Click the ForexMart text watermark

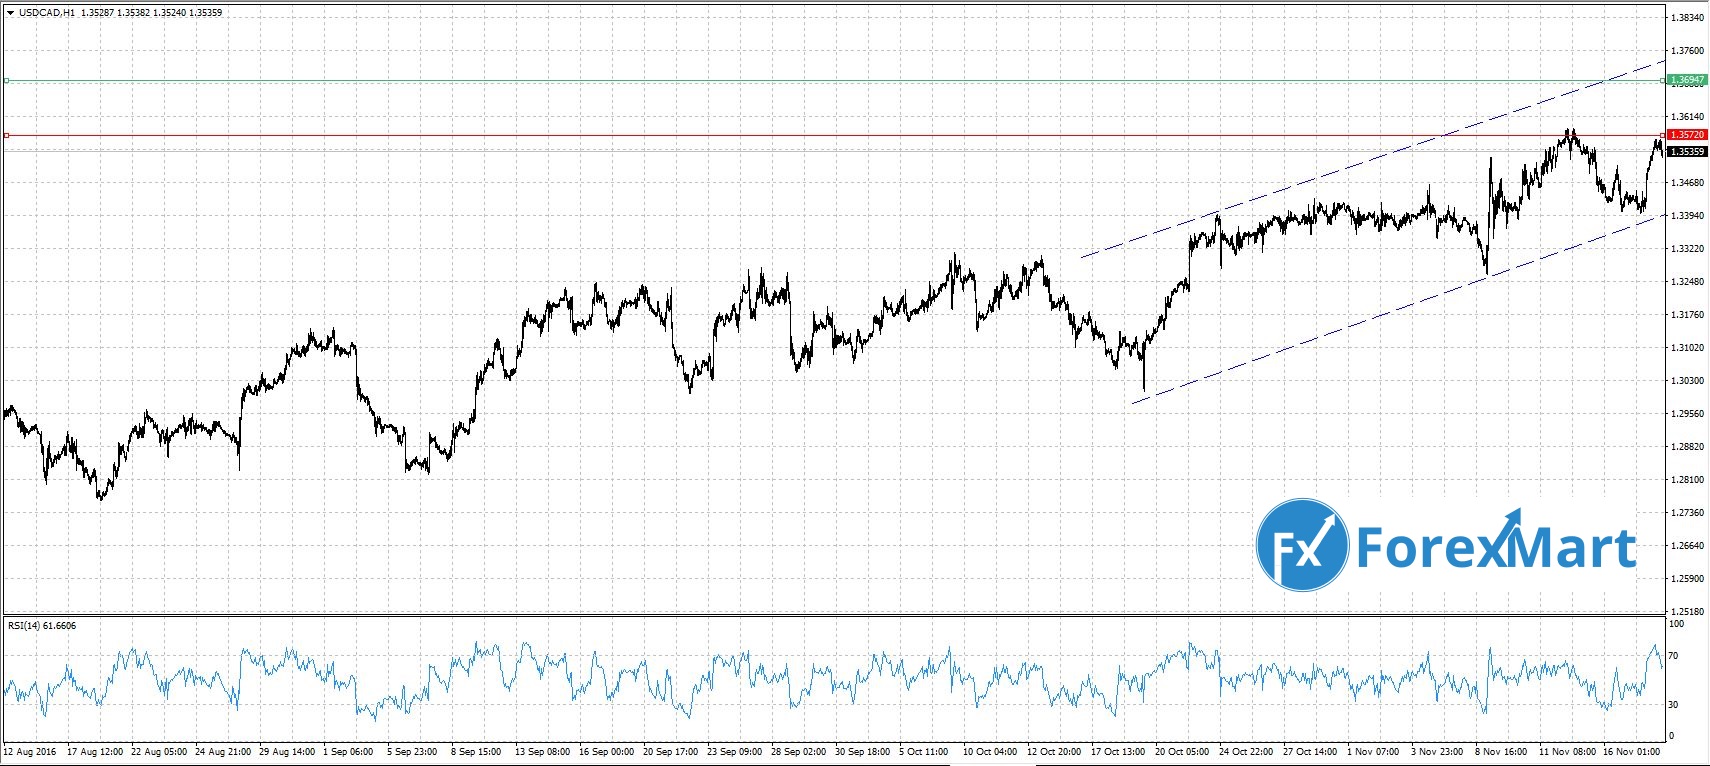point(1495,547)
